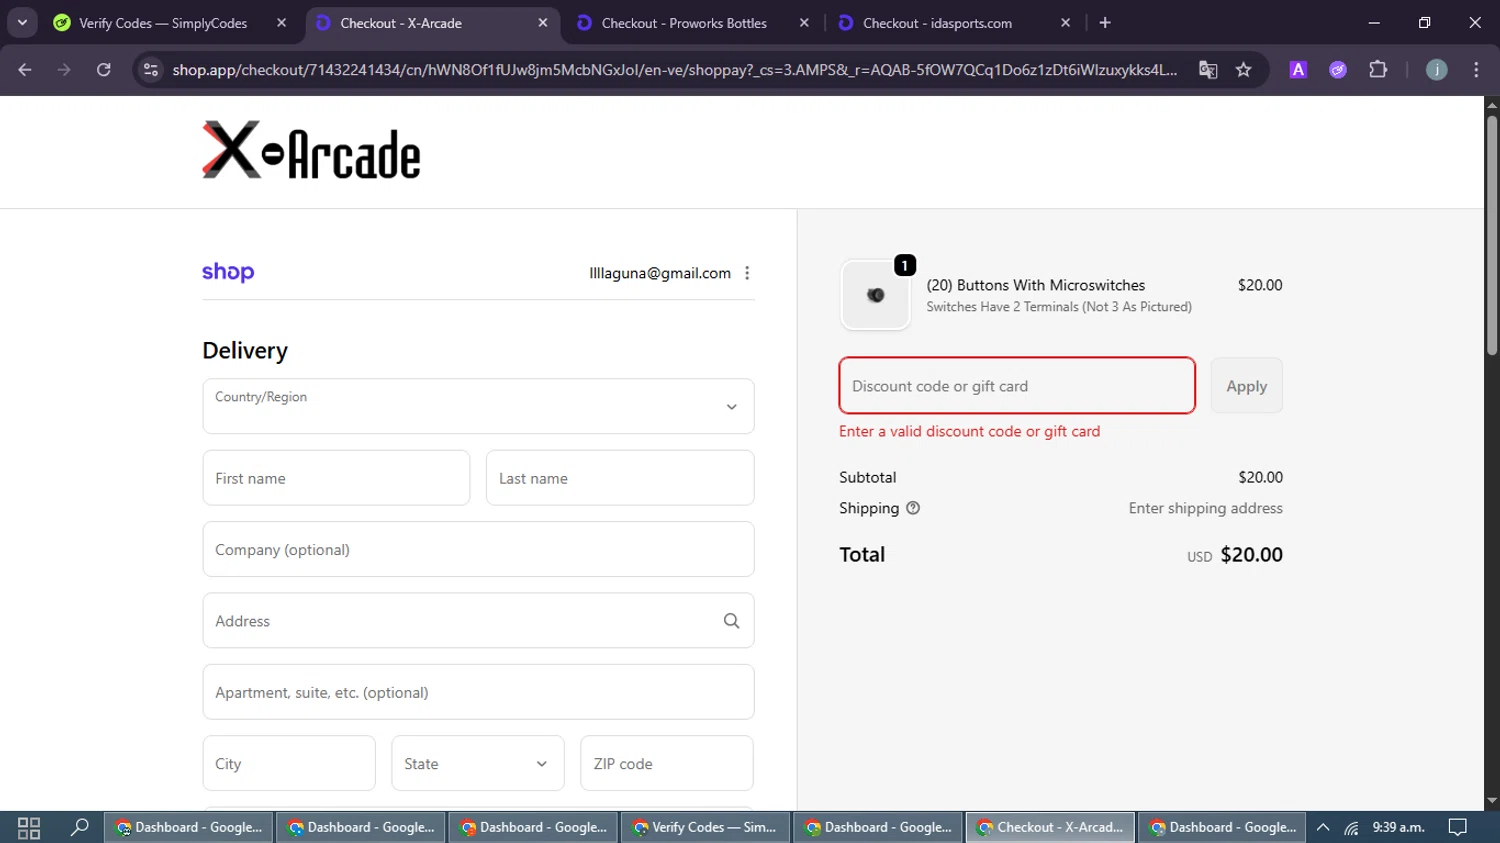The width and height of the screenshot is (1500, 843).
Task: Open a new browser tab
Action: (x=1105, y=23)
